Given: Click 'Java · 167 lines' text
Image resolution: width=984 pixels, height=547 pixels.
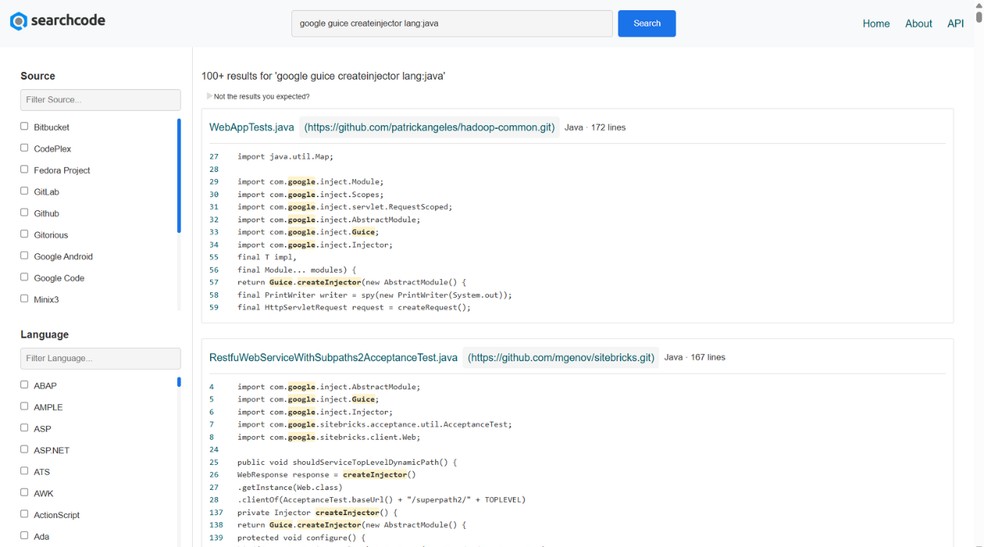Looking at the screenshot, I should tap(695, 357).
